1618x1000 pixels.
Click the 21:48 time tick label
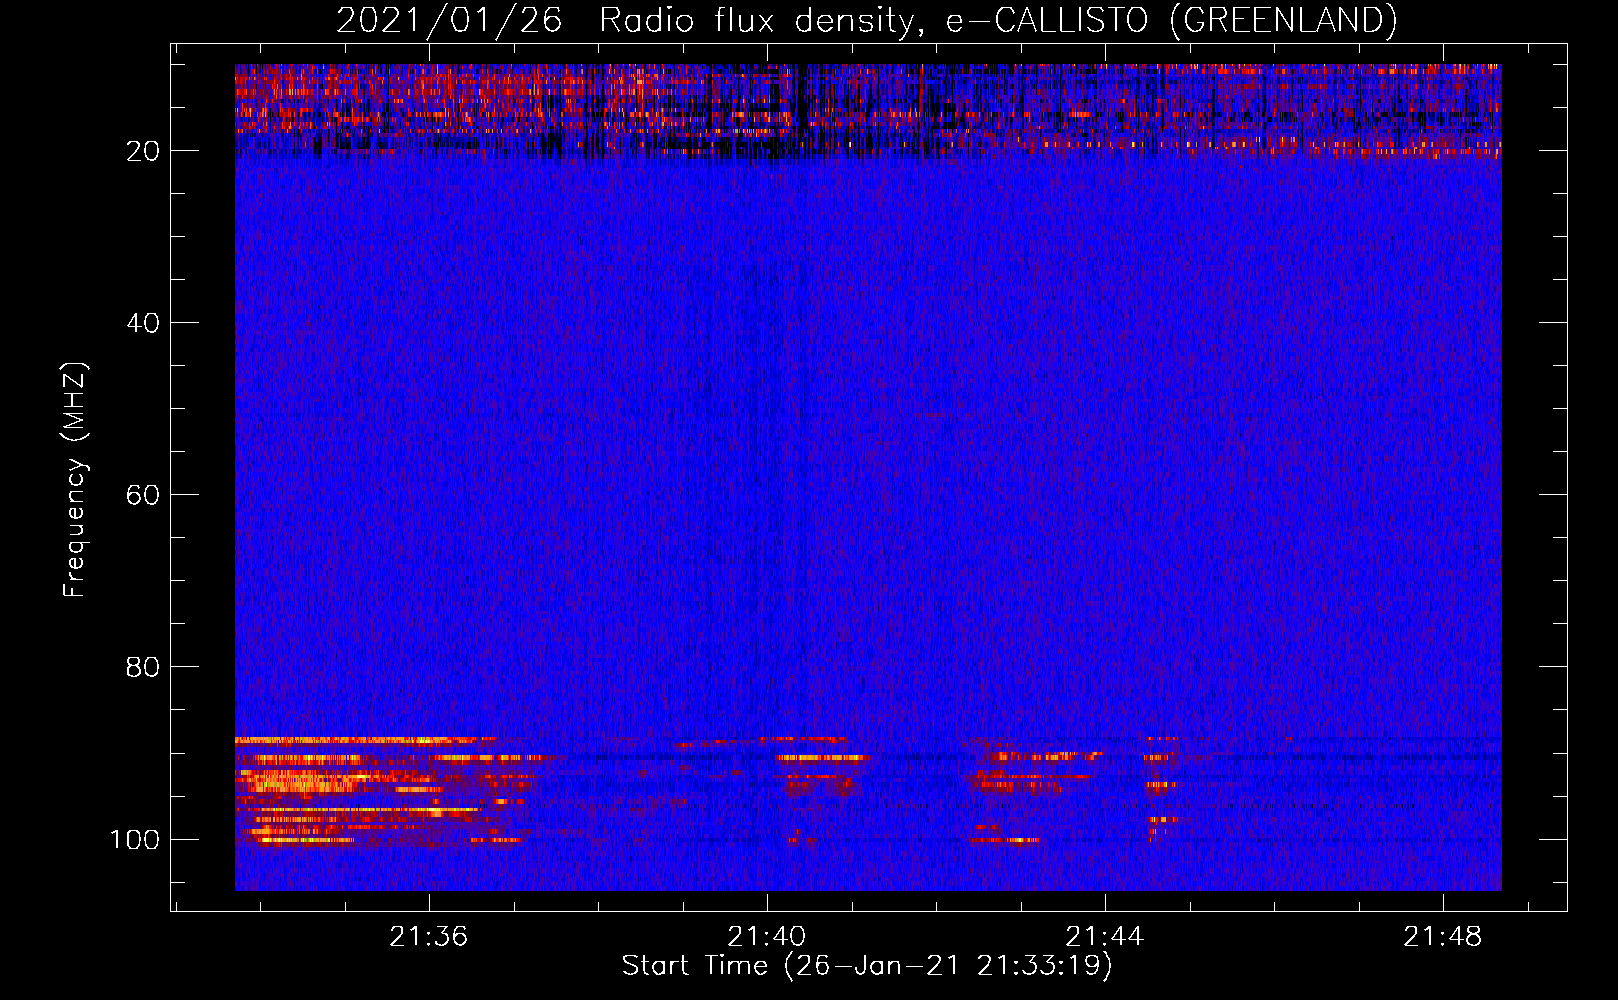coord(1443,937)
